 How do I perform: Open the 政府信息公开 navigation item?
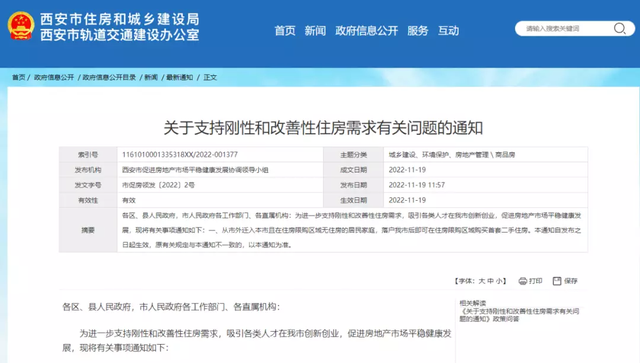point(367,31)
